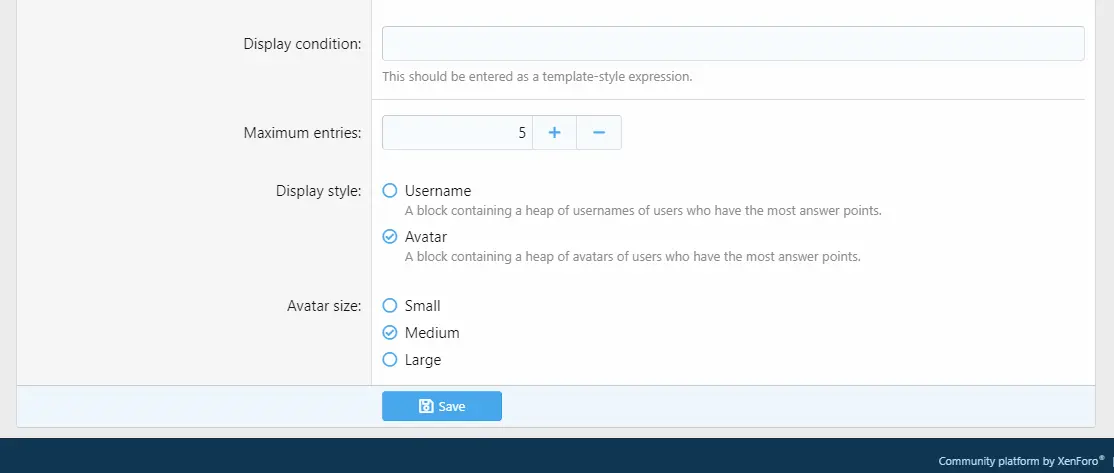Save the widget settings
The height and width of the screenshot is (473, 1114).
pos(442,406)
